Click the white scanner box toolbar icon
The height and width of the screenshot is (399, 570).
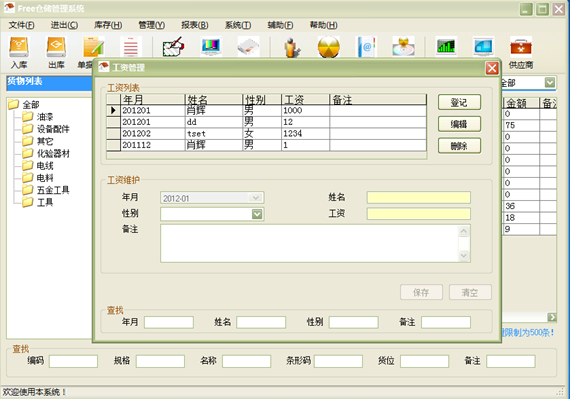pyautogui.click(x=248, y=47)
